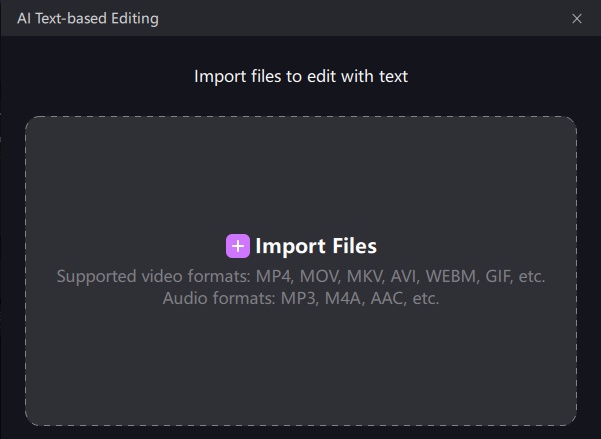Image resolution: width=601 pixels, height=439 pixels.
Task: Click empty space above Import Files
Action: (300, 180)
